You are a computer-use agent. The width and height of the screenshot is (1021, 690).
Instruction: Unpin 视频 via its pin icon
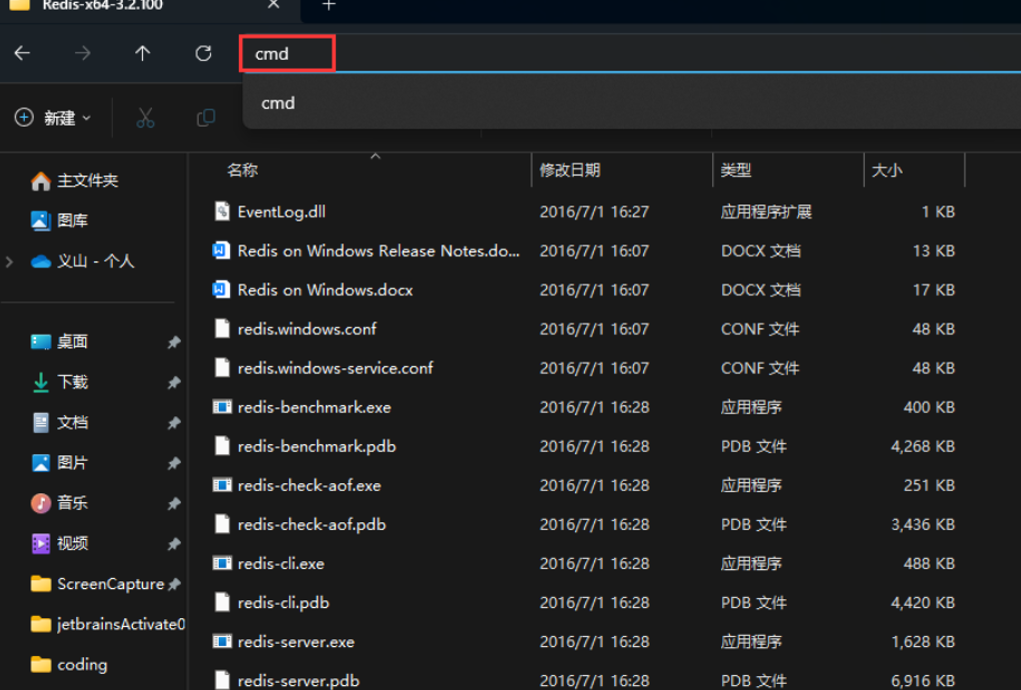click(174, 544)
